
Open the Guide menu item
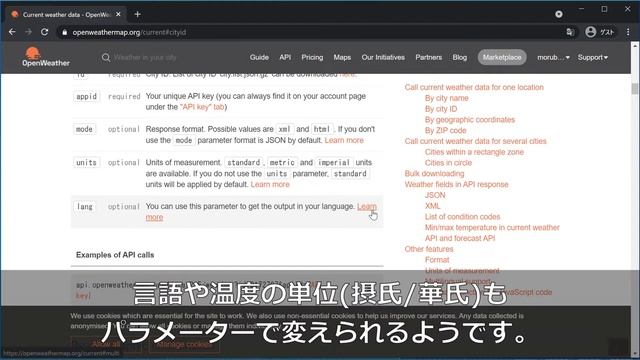click(x=259, y=58)
